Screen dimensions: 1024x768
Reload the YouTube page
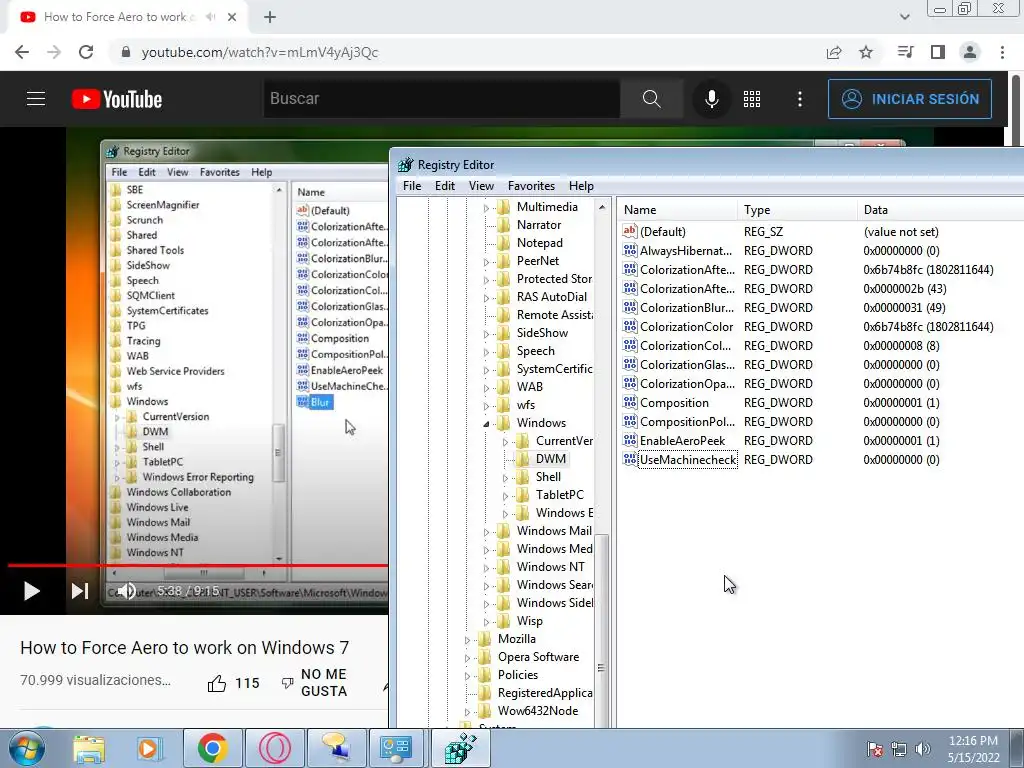tap(86, 52)
